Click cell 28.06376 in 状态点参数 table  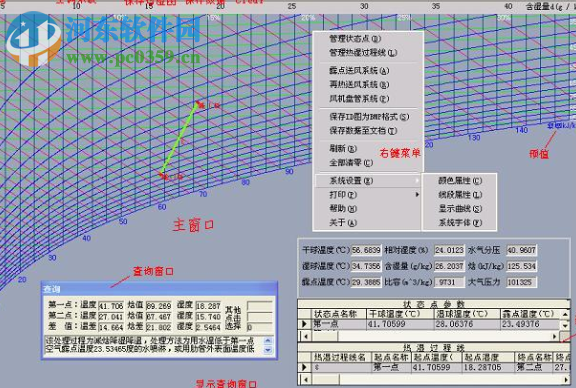tap(467, 324)
